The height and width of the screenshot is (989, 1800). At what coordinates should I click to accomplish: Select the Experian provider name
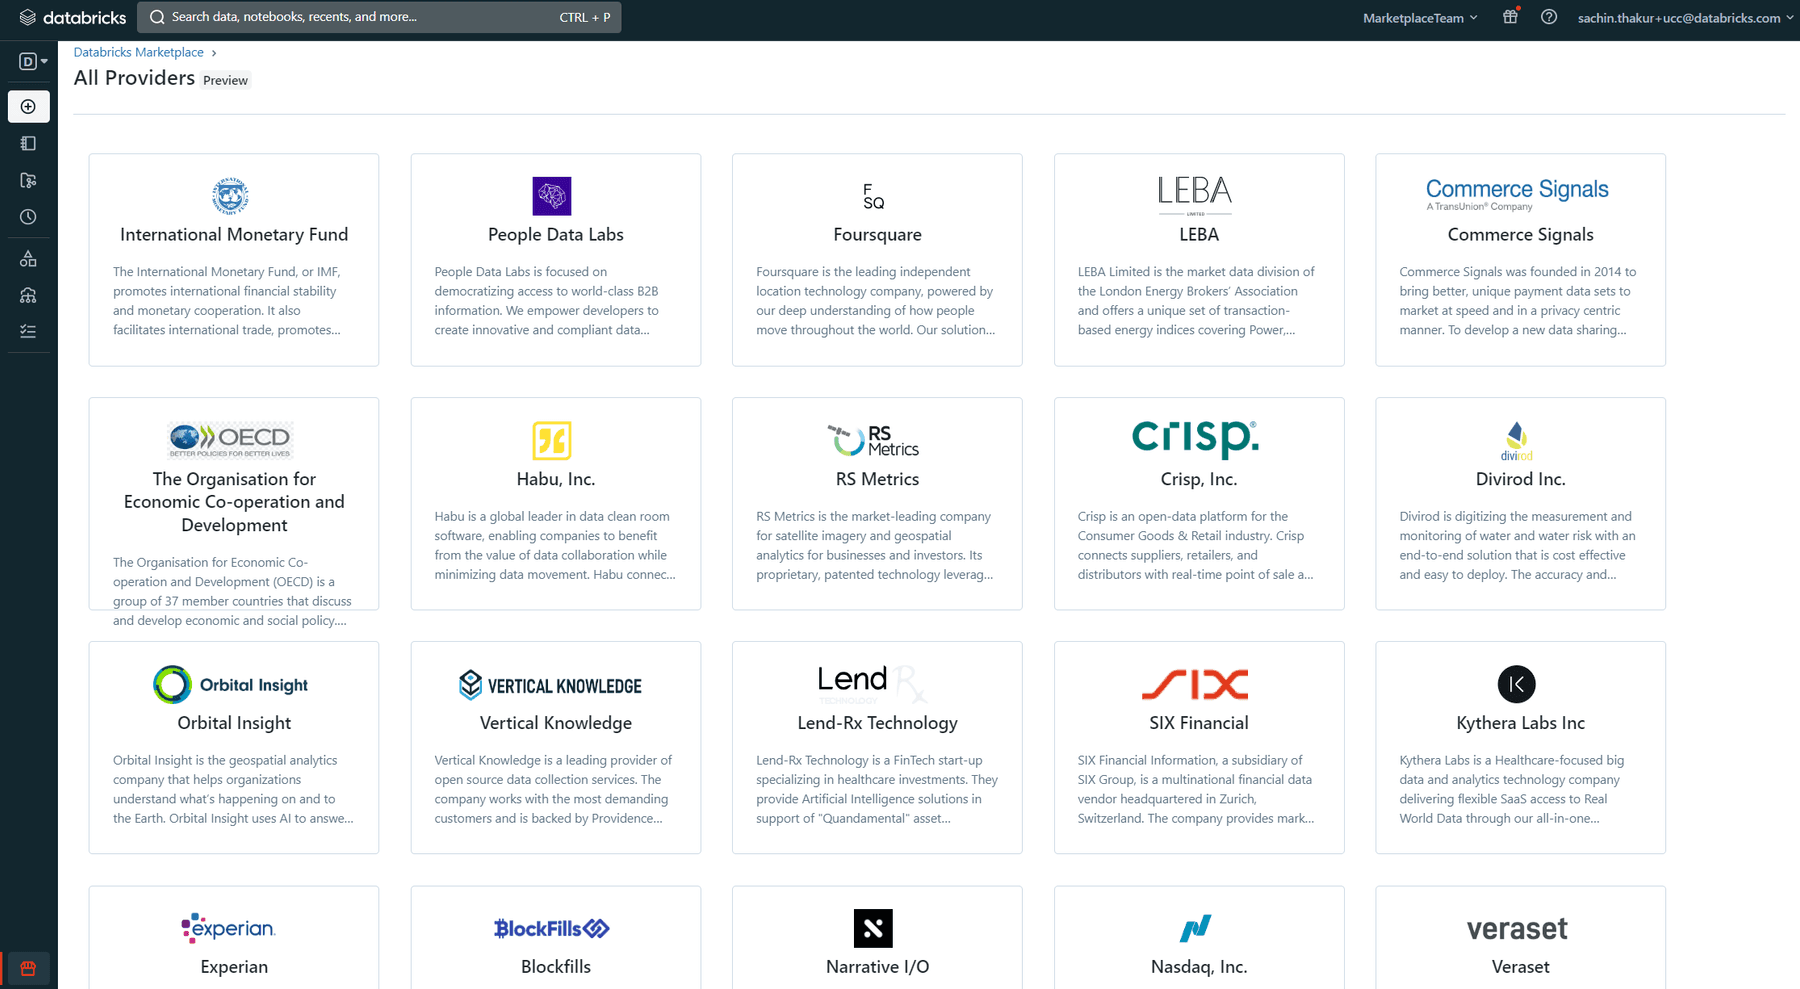[x=234, y=968]
